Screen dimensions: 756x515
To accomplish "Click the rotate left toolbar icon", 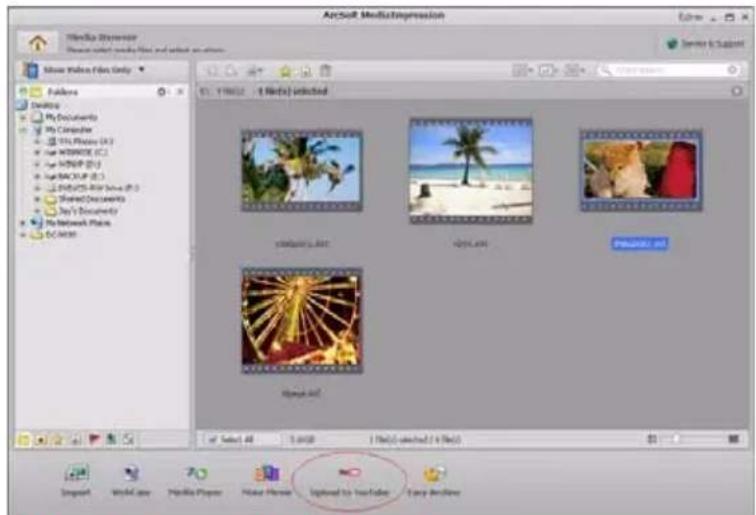I will (213, 71).
